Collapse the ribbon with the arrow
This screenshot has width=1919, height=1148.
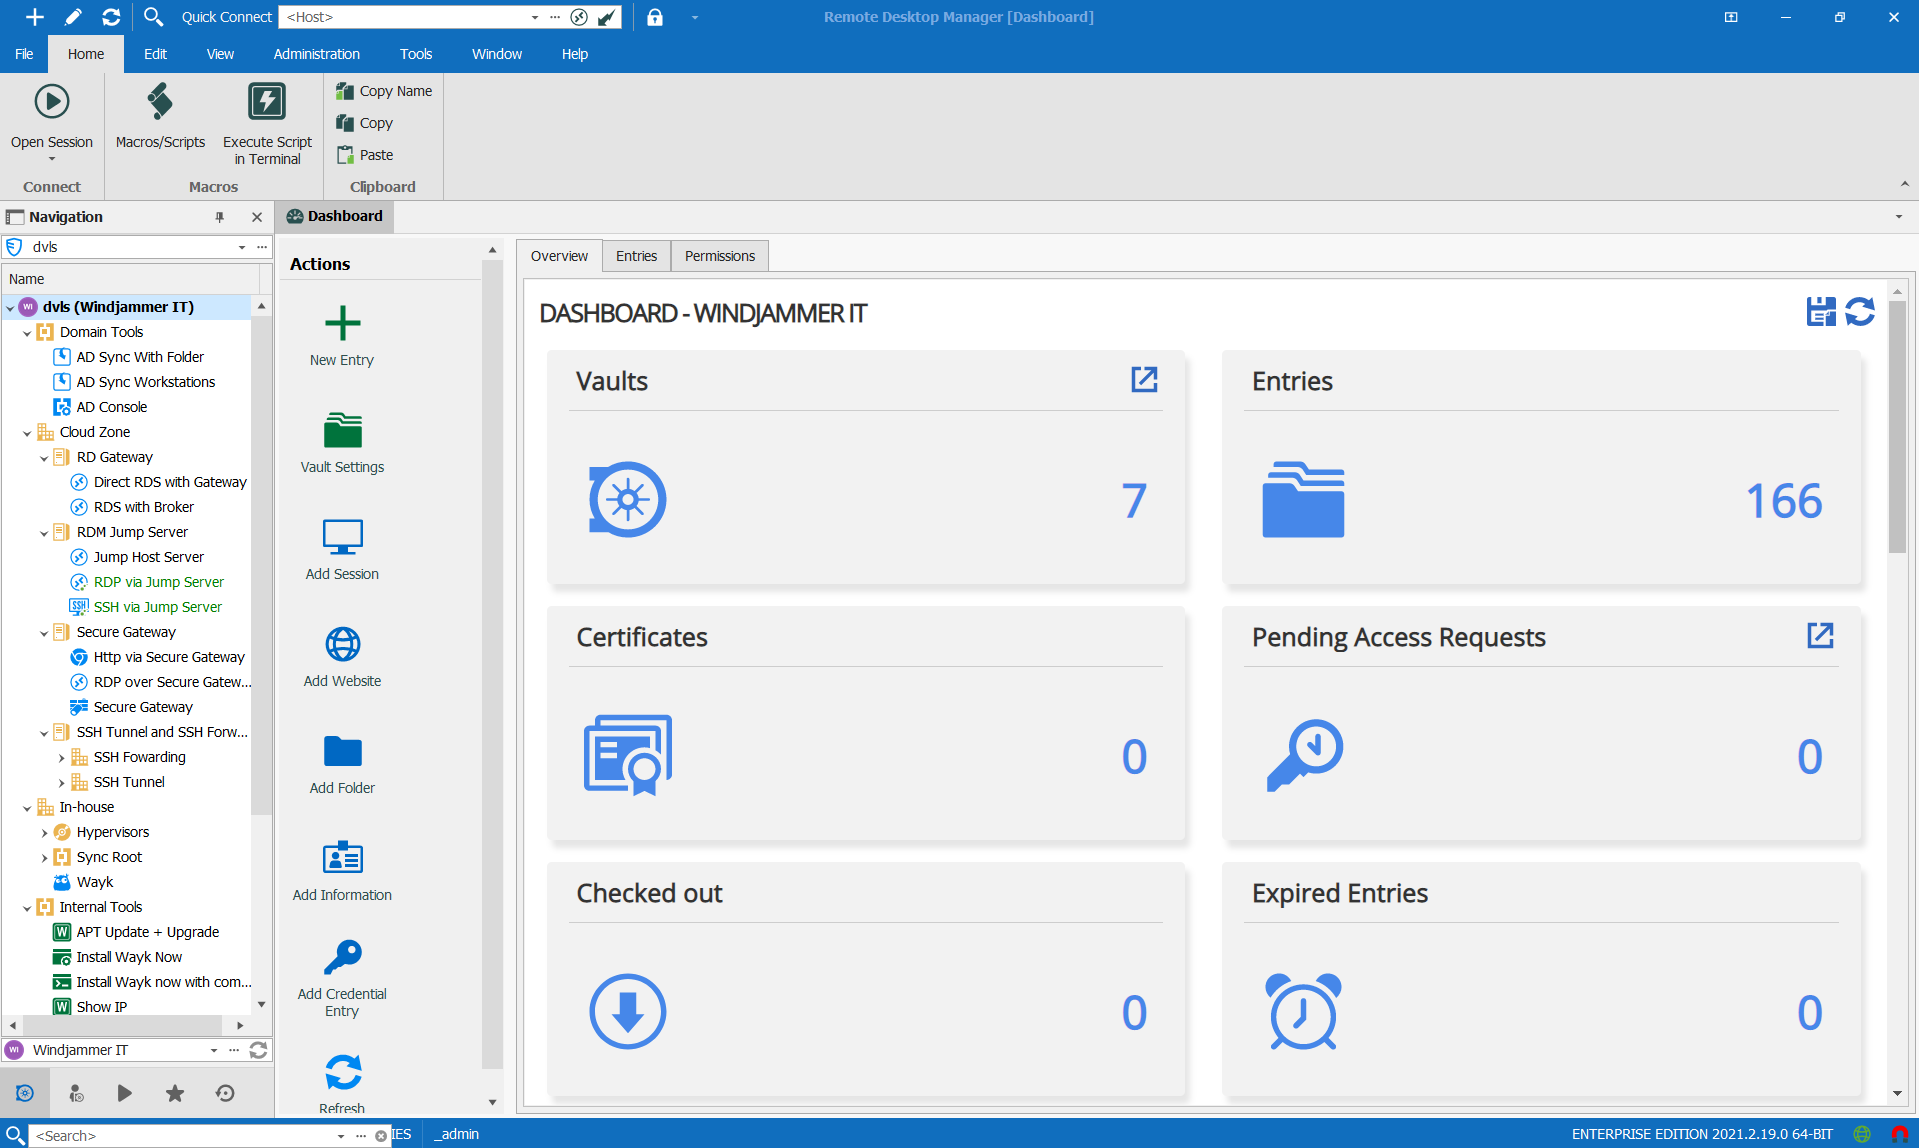[x=1904, y=184]
